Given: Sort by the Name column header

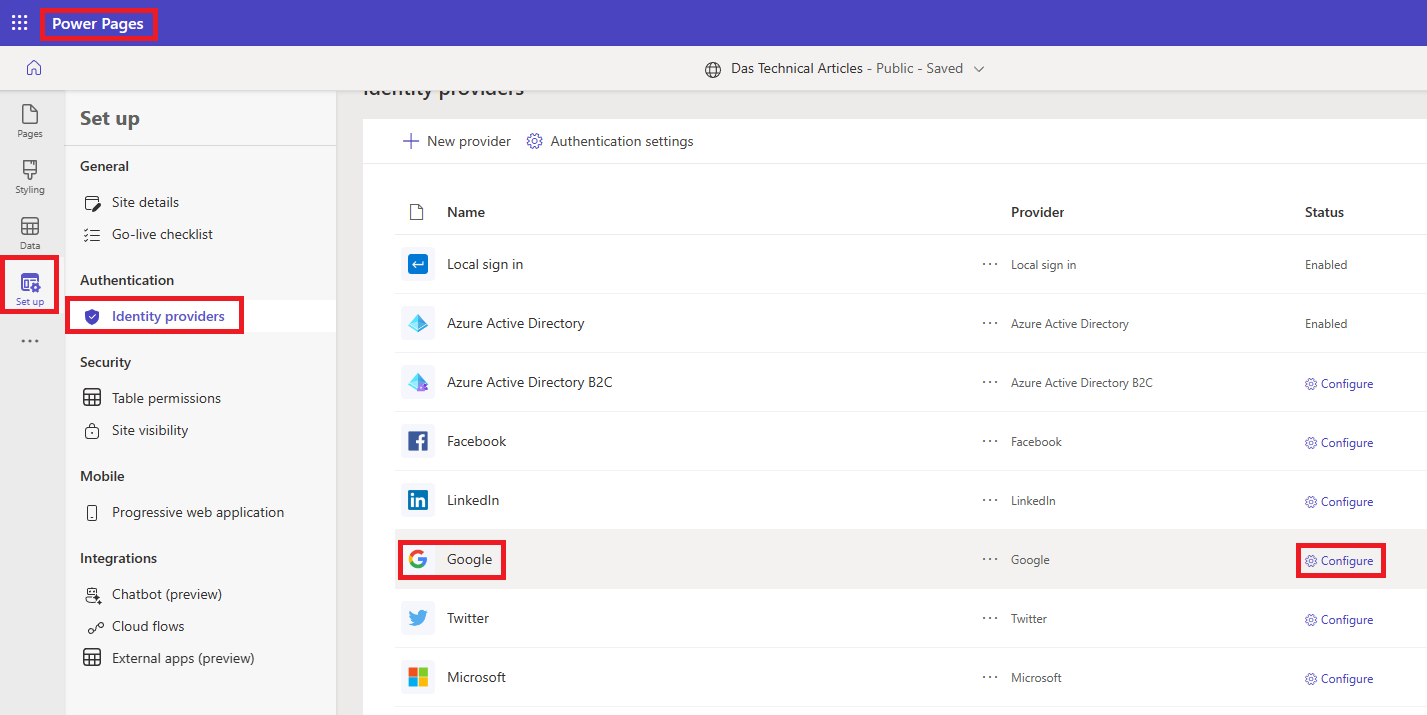Looking at the screenshot, I should 466,212.
